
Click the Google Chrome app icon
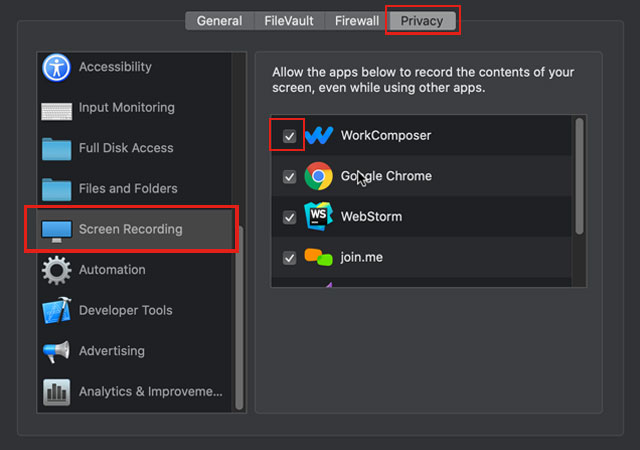319,176
